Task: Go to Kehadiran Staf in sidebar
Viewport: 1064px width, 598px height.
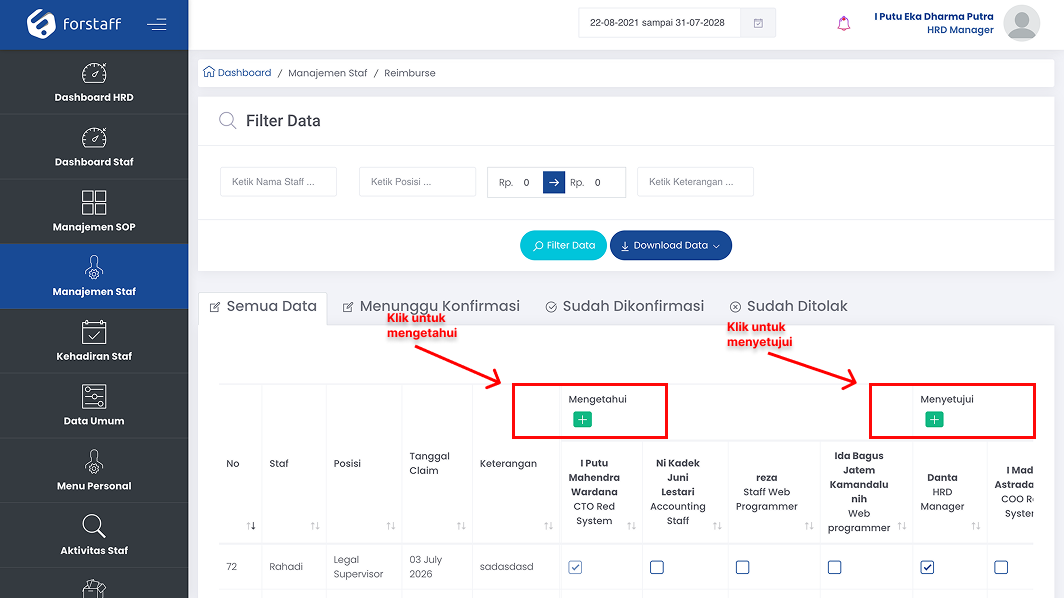Action: pos(94,341)
